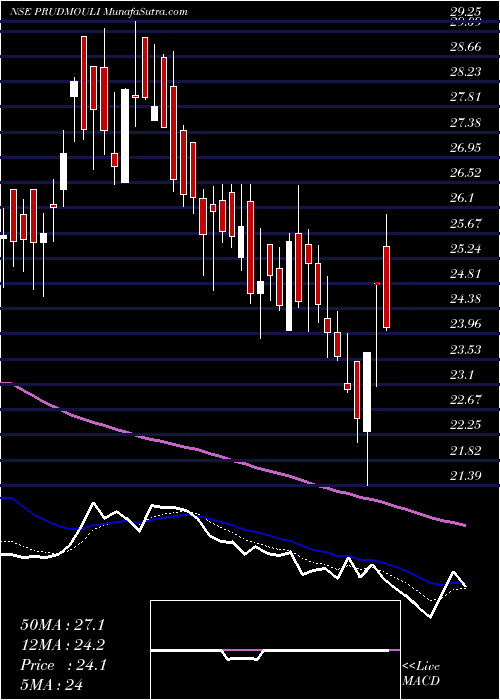The height and width of the screenshot is (700, 500).
Task: Click the 22.67 price axis label
Action: point(466,399)
